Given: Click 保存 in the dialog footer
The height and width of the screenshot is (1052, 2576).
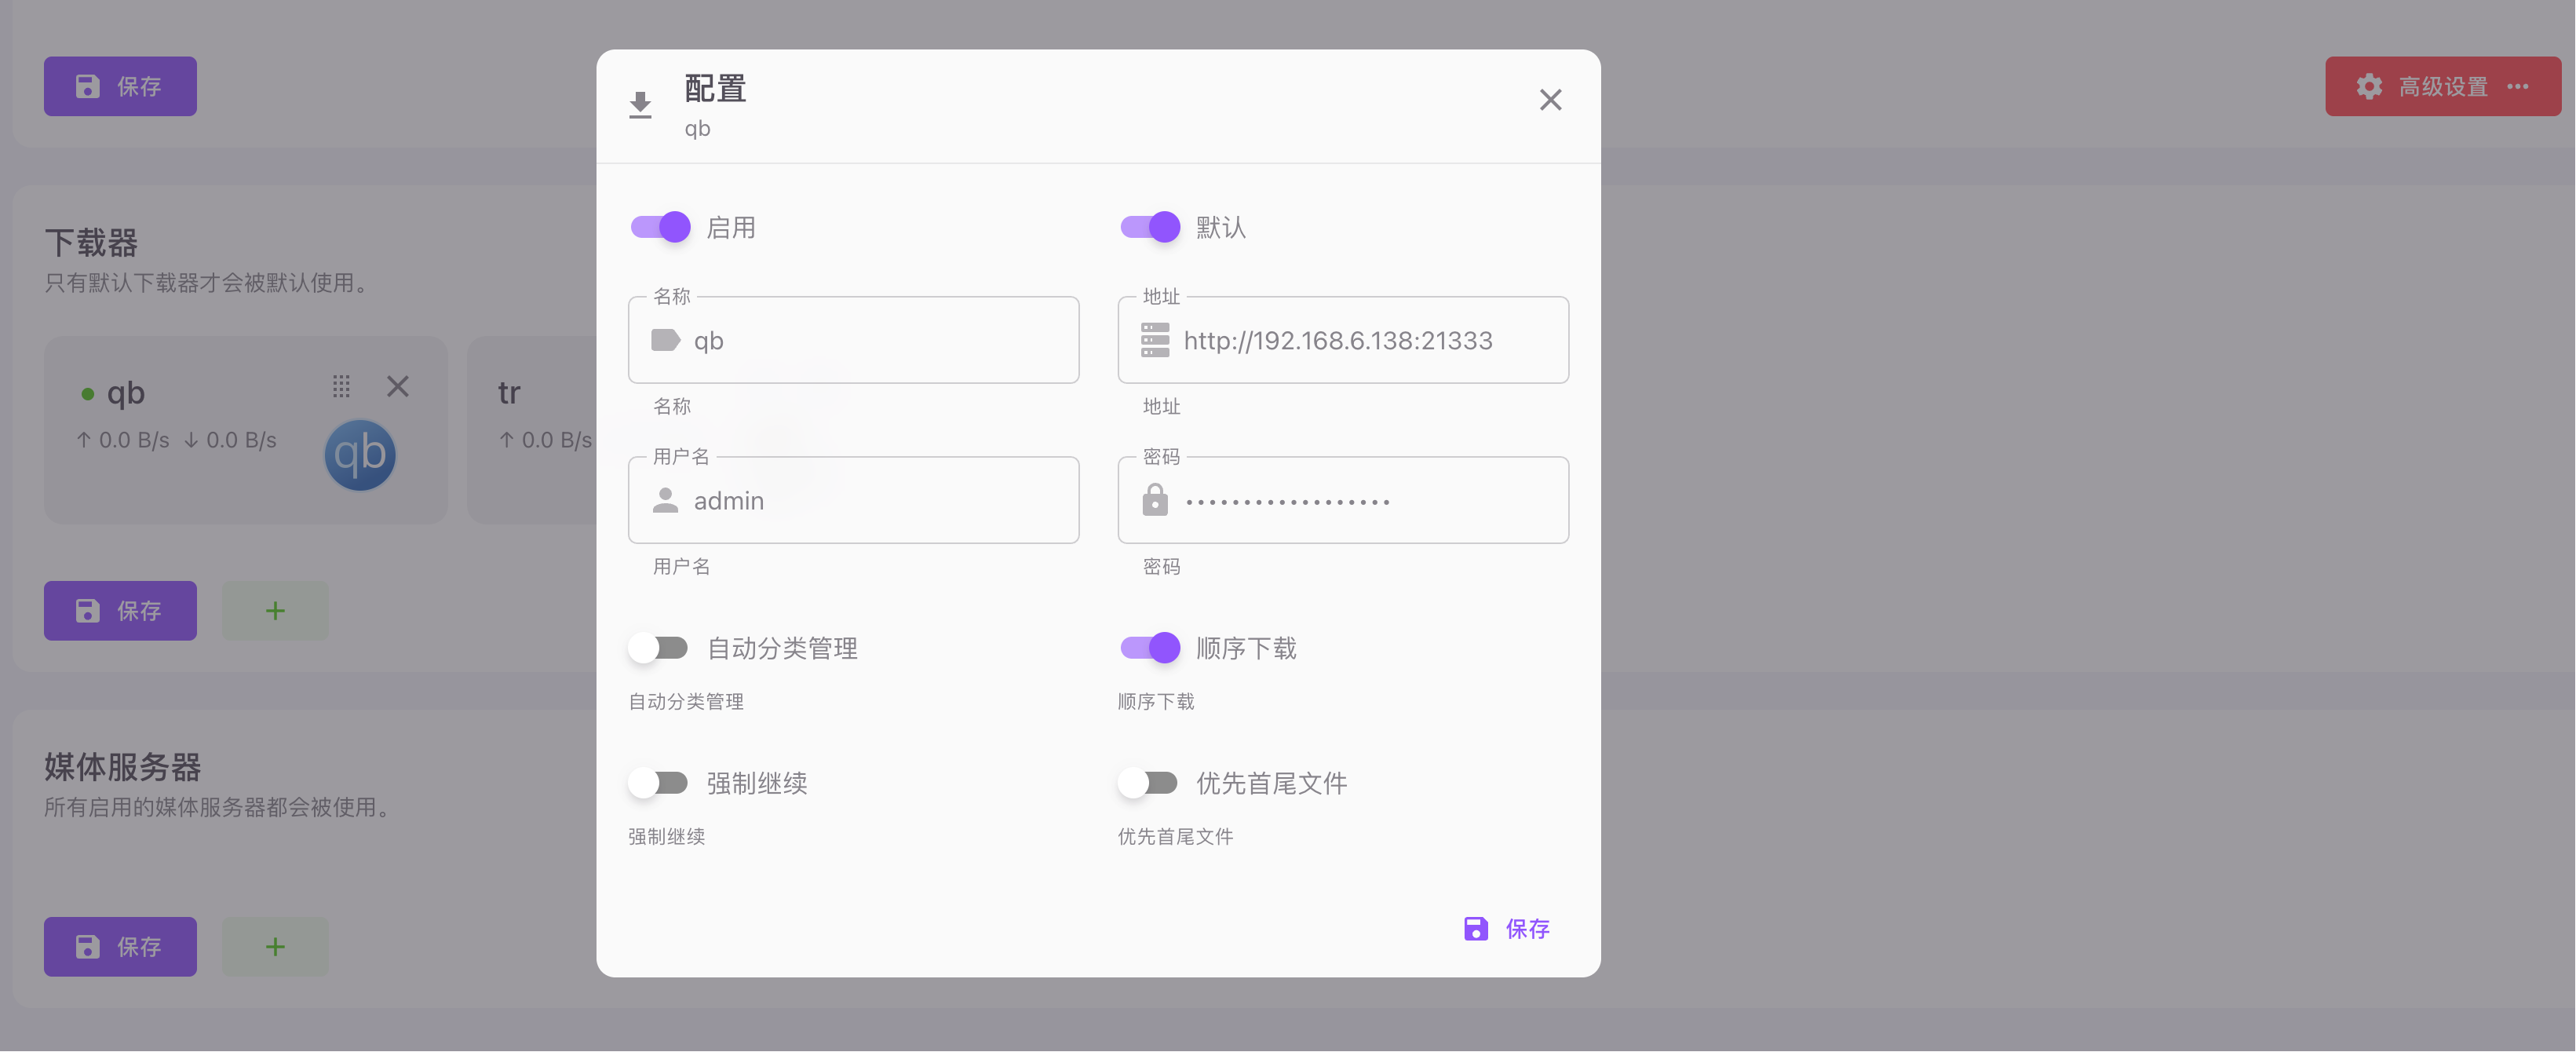Looking at the screenshot, I should point(1507,929).
